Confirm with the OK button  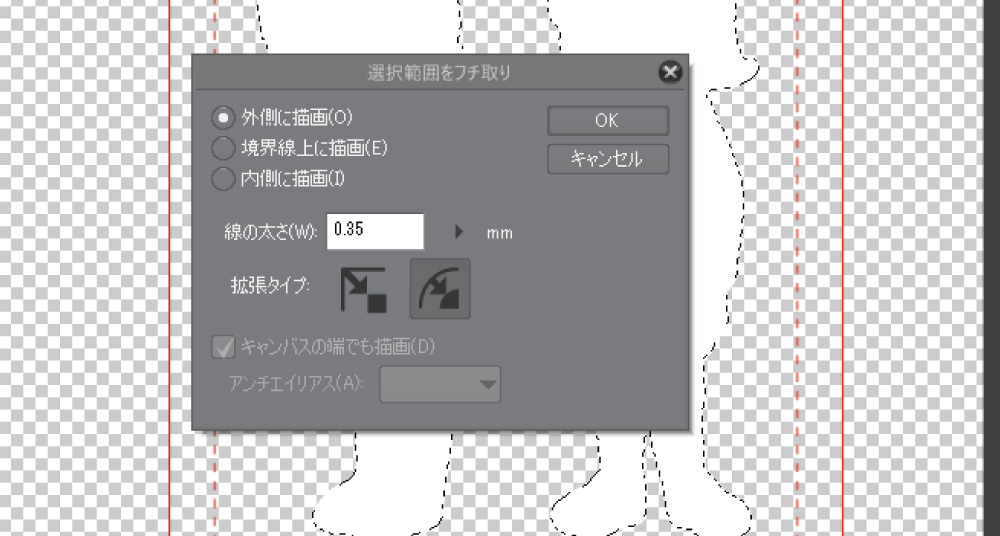point(608,121)
